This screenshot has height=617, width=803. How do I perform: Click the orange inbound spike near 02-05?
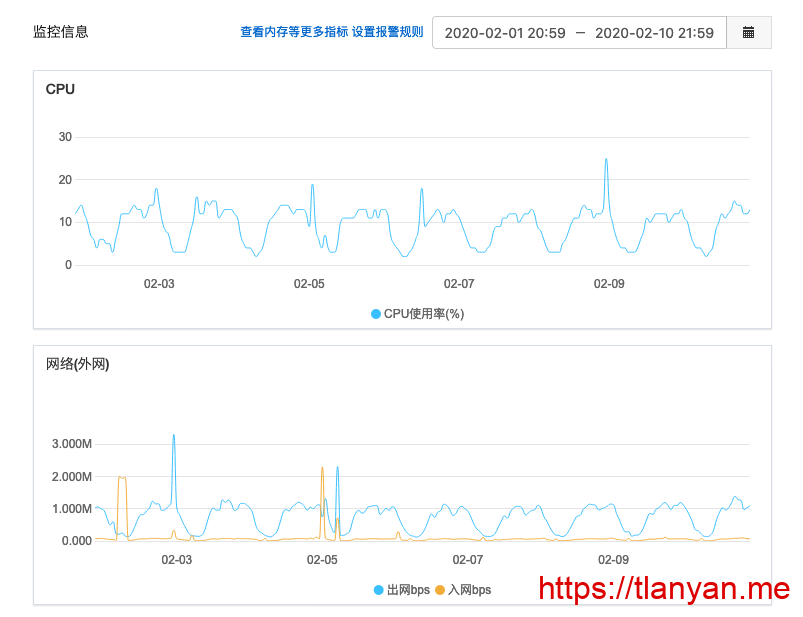pyautogui.click(x=322, y=468)
